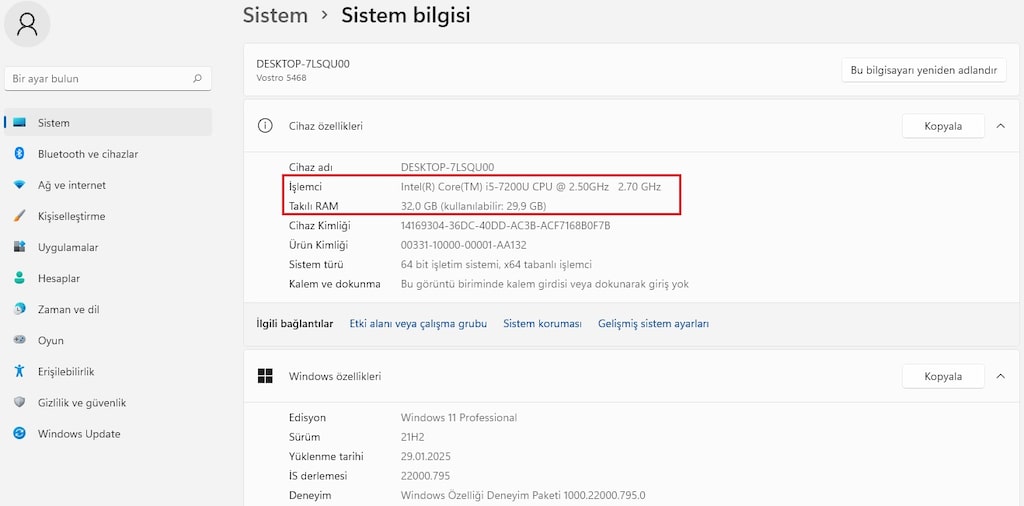Click Bu bilgisayarı yeniden adlandır button
The width and height of the screenshot is (1024, 506).
click(923, 70)
